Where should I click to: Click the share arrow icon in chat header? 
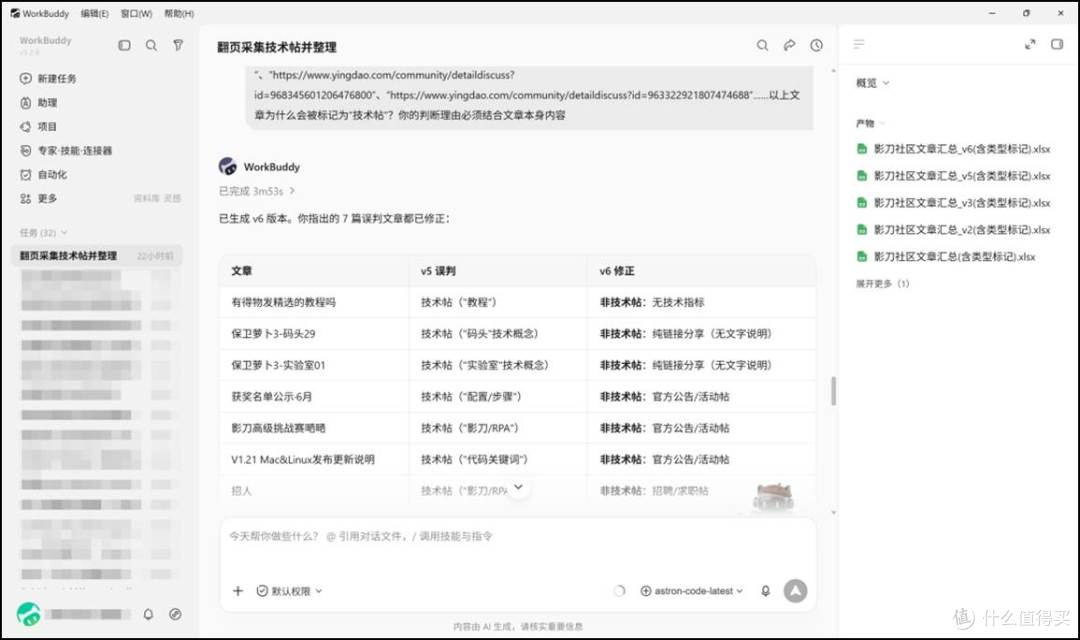(x=789, y=45)
